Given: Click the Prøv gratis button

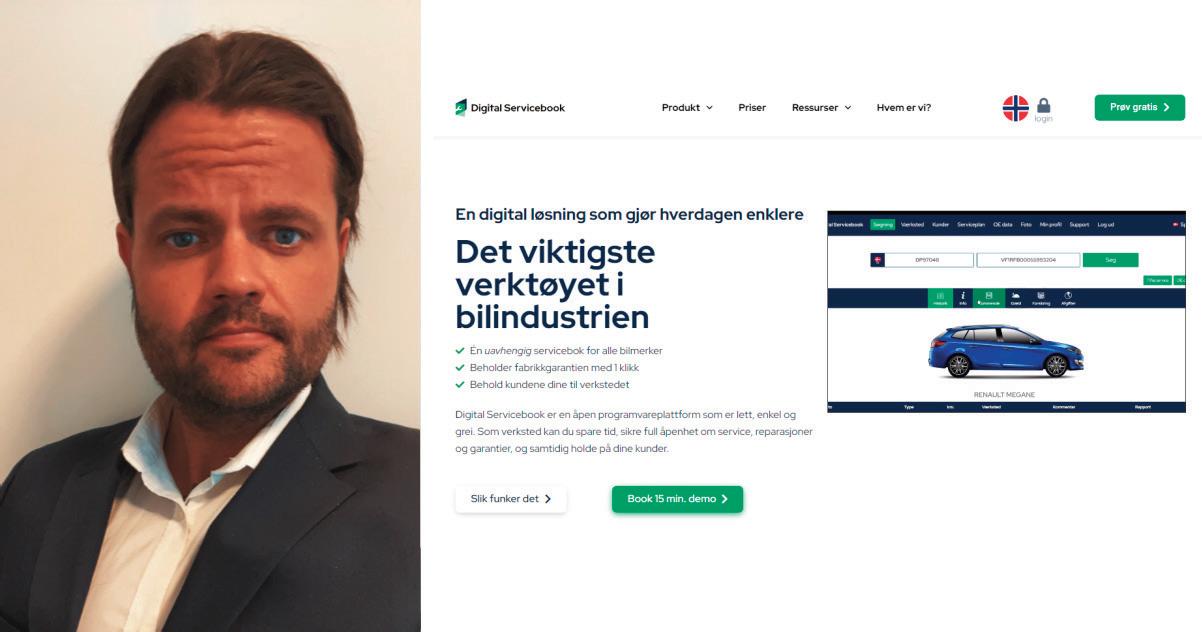Looking at the screenshot, I should (1140, 108).
